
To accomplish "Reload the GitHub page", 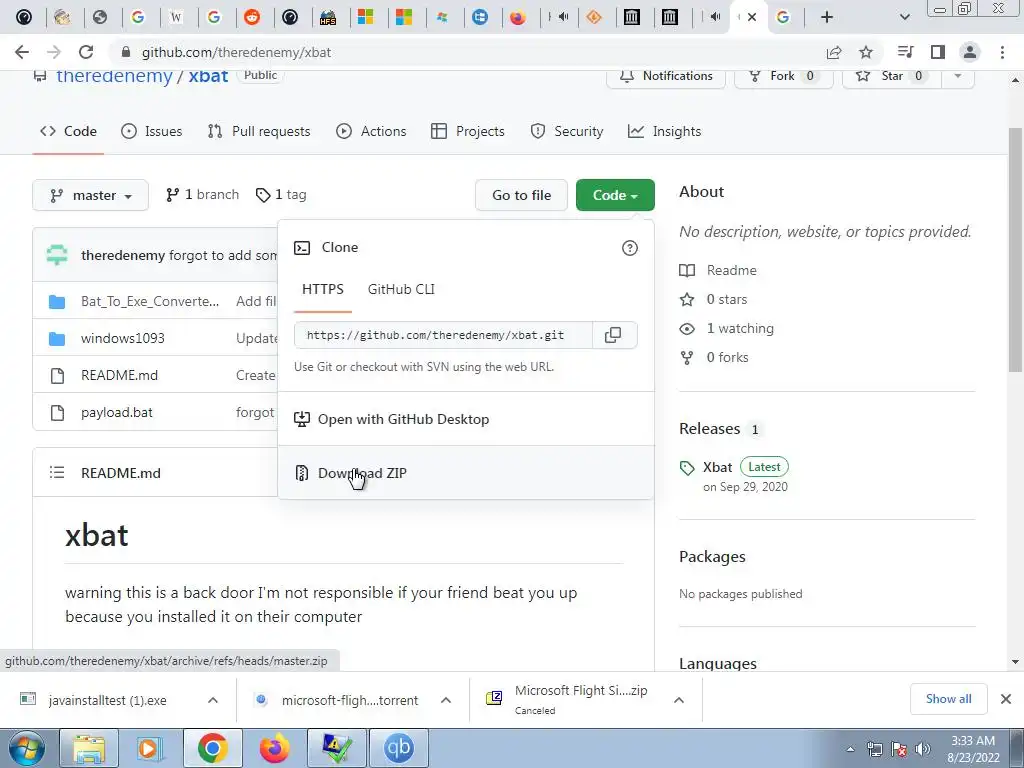I will coord(86,52).
